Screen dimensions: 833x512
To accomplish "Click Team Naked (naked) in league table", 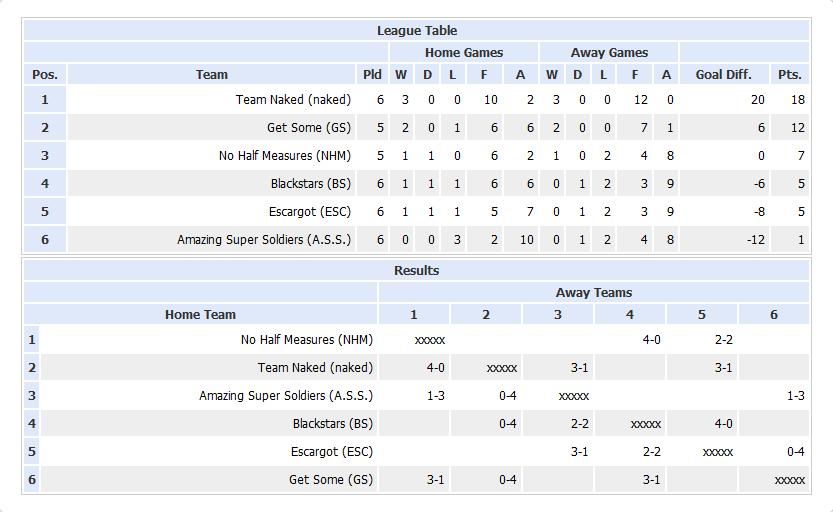I will 293,100.
